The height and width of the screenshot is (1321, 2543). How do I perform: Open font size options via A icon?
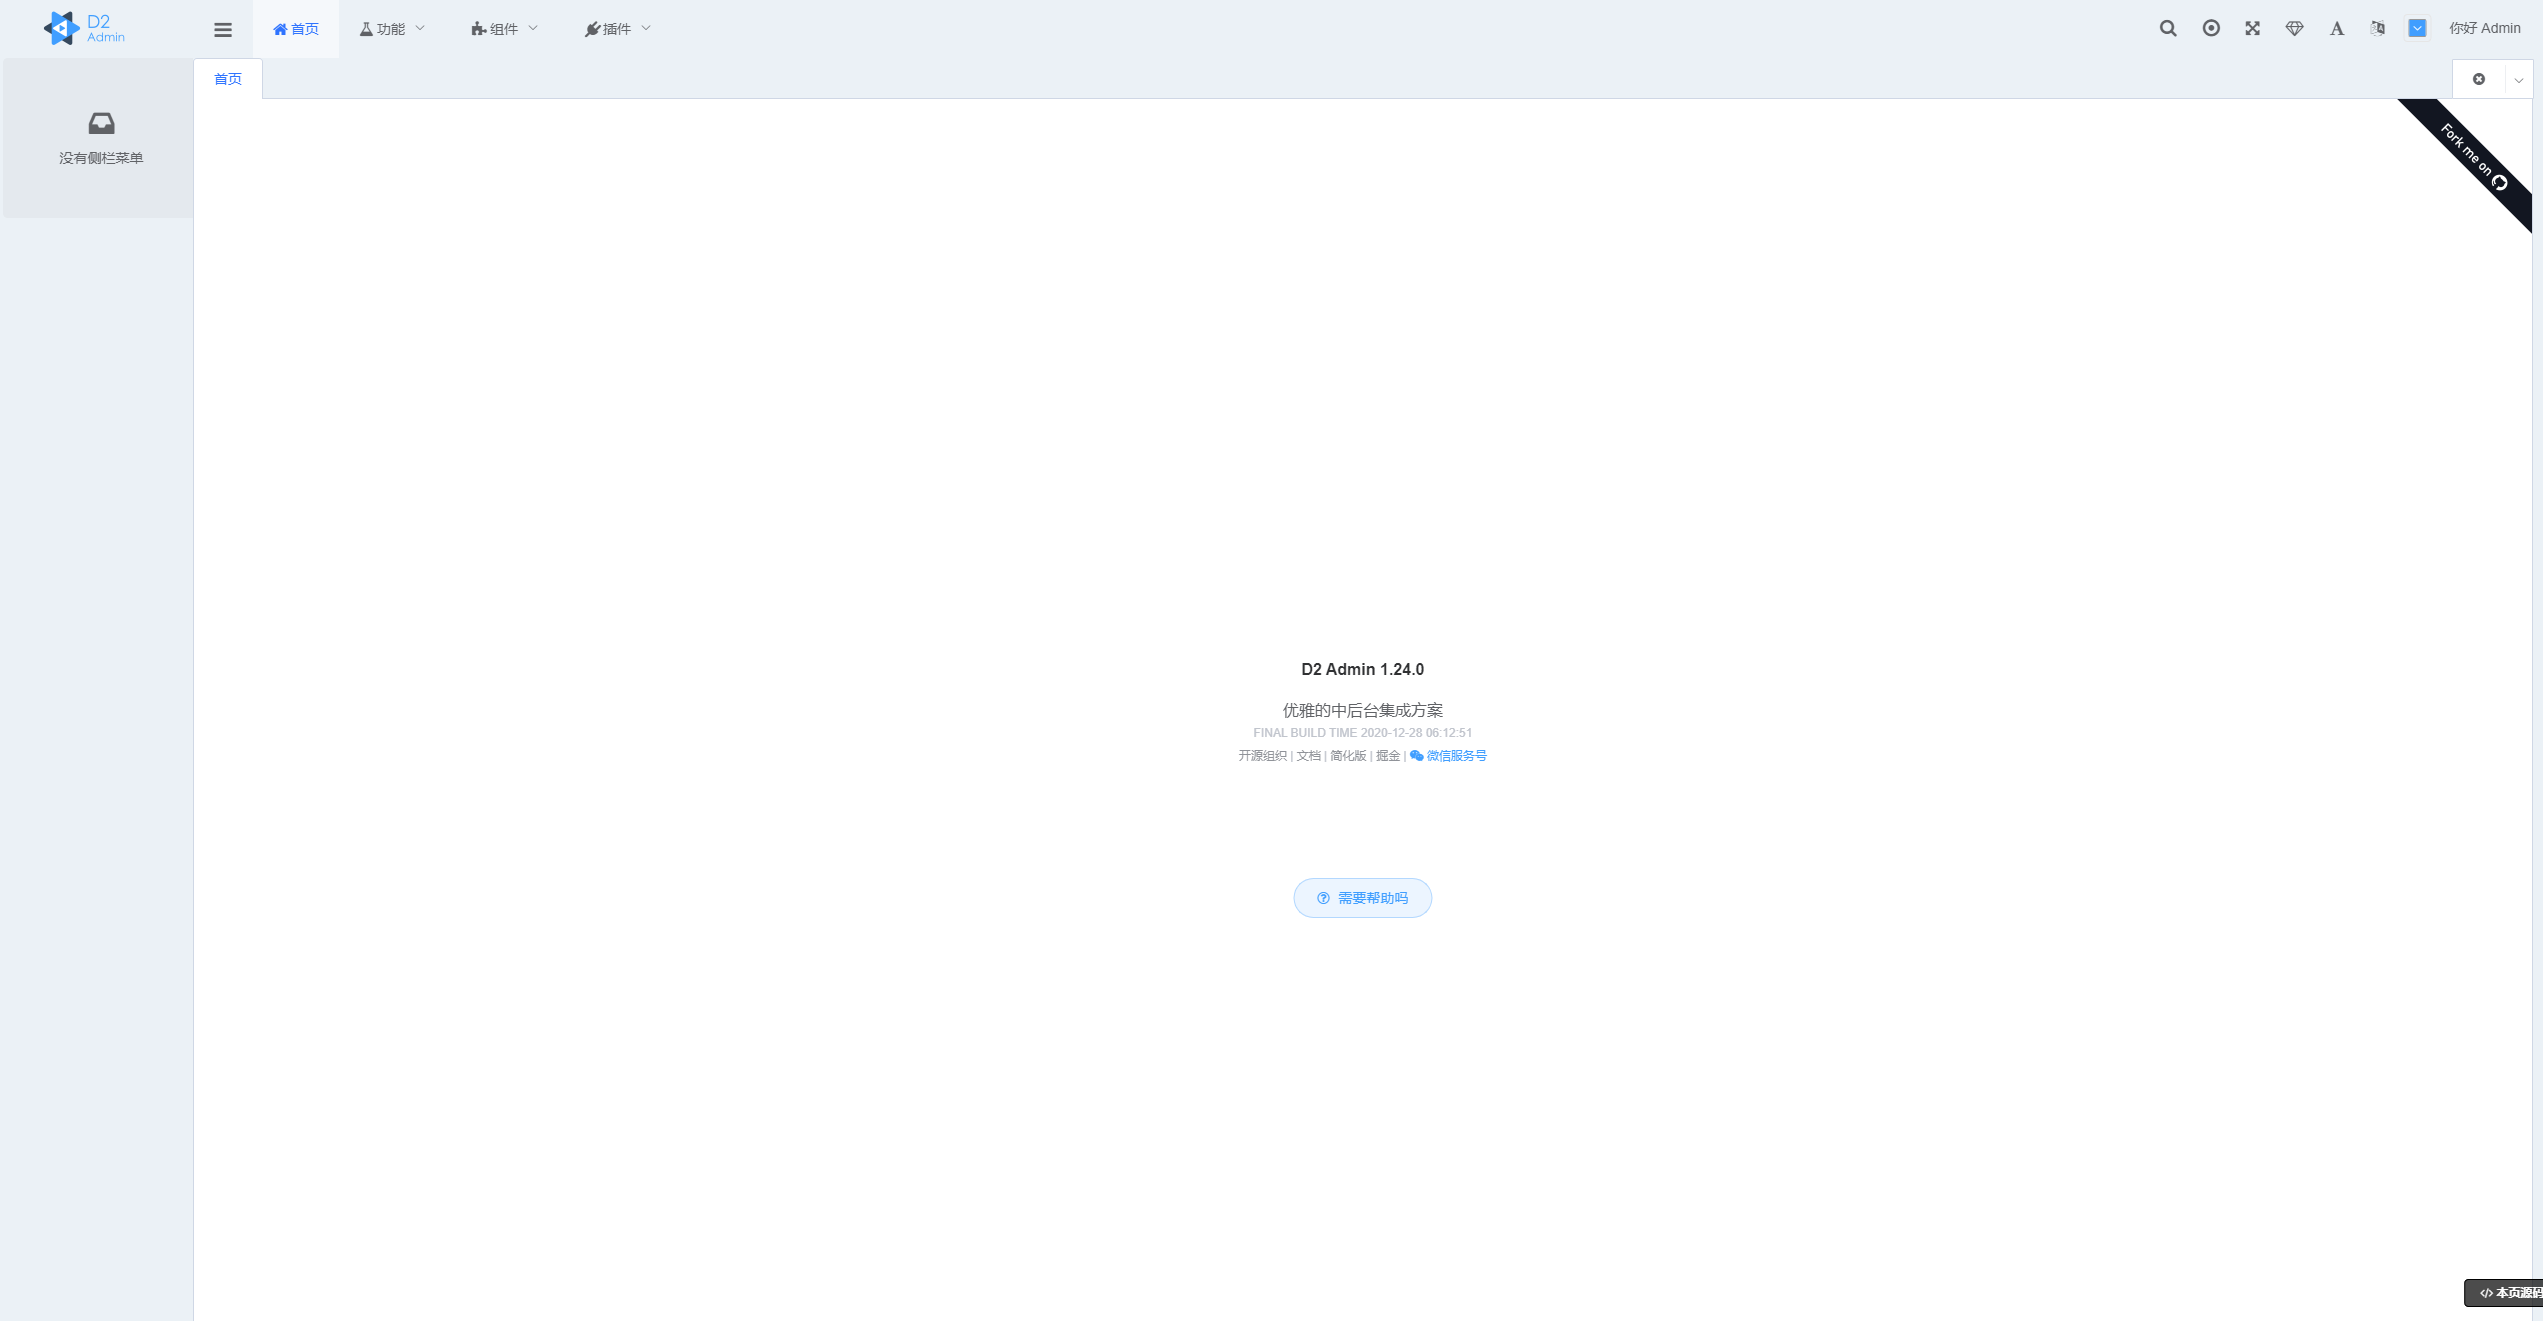(x=2336, y=28)
